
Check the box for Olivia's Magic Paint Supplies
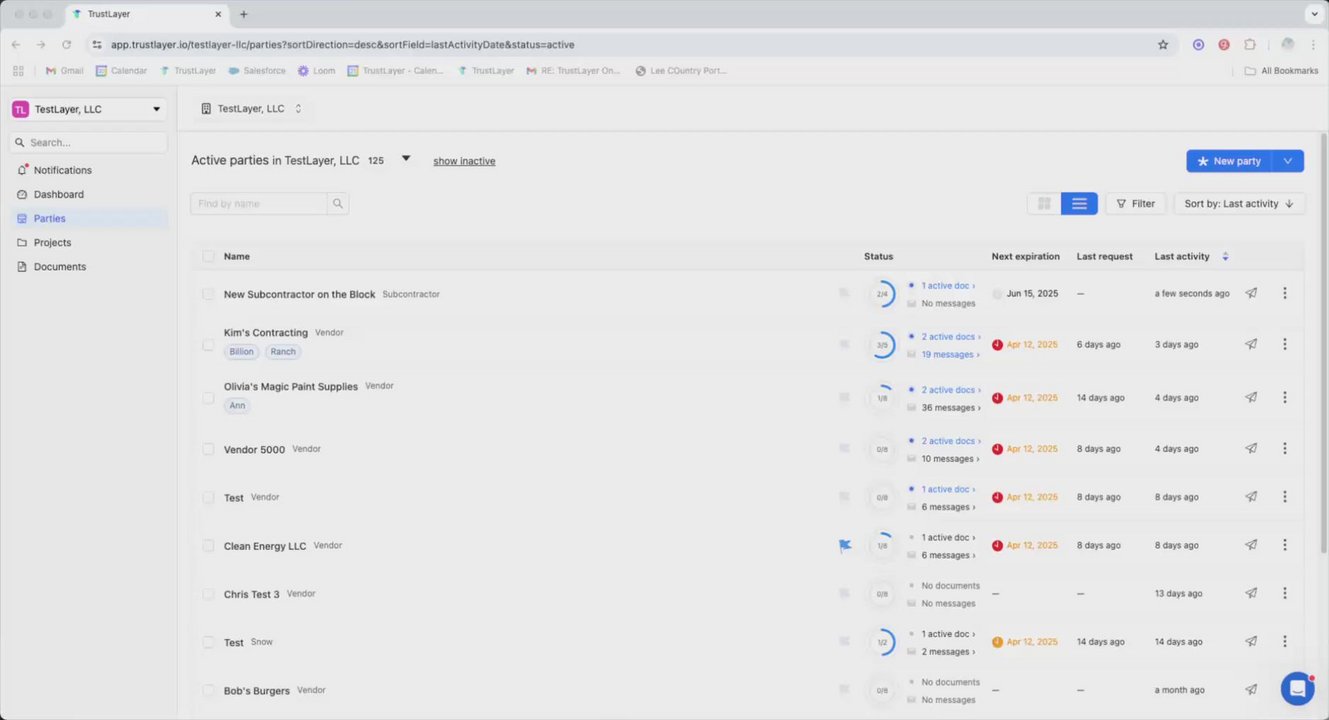point(208,398)
